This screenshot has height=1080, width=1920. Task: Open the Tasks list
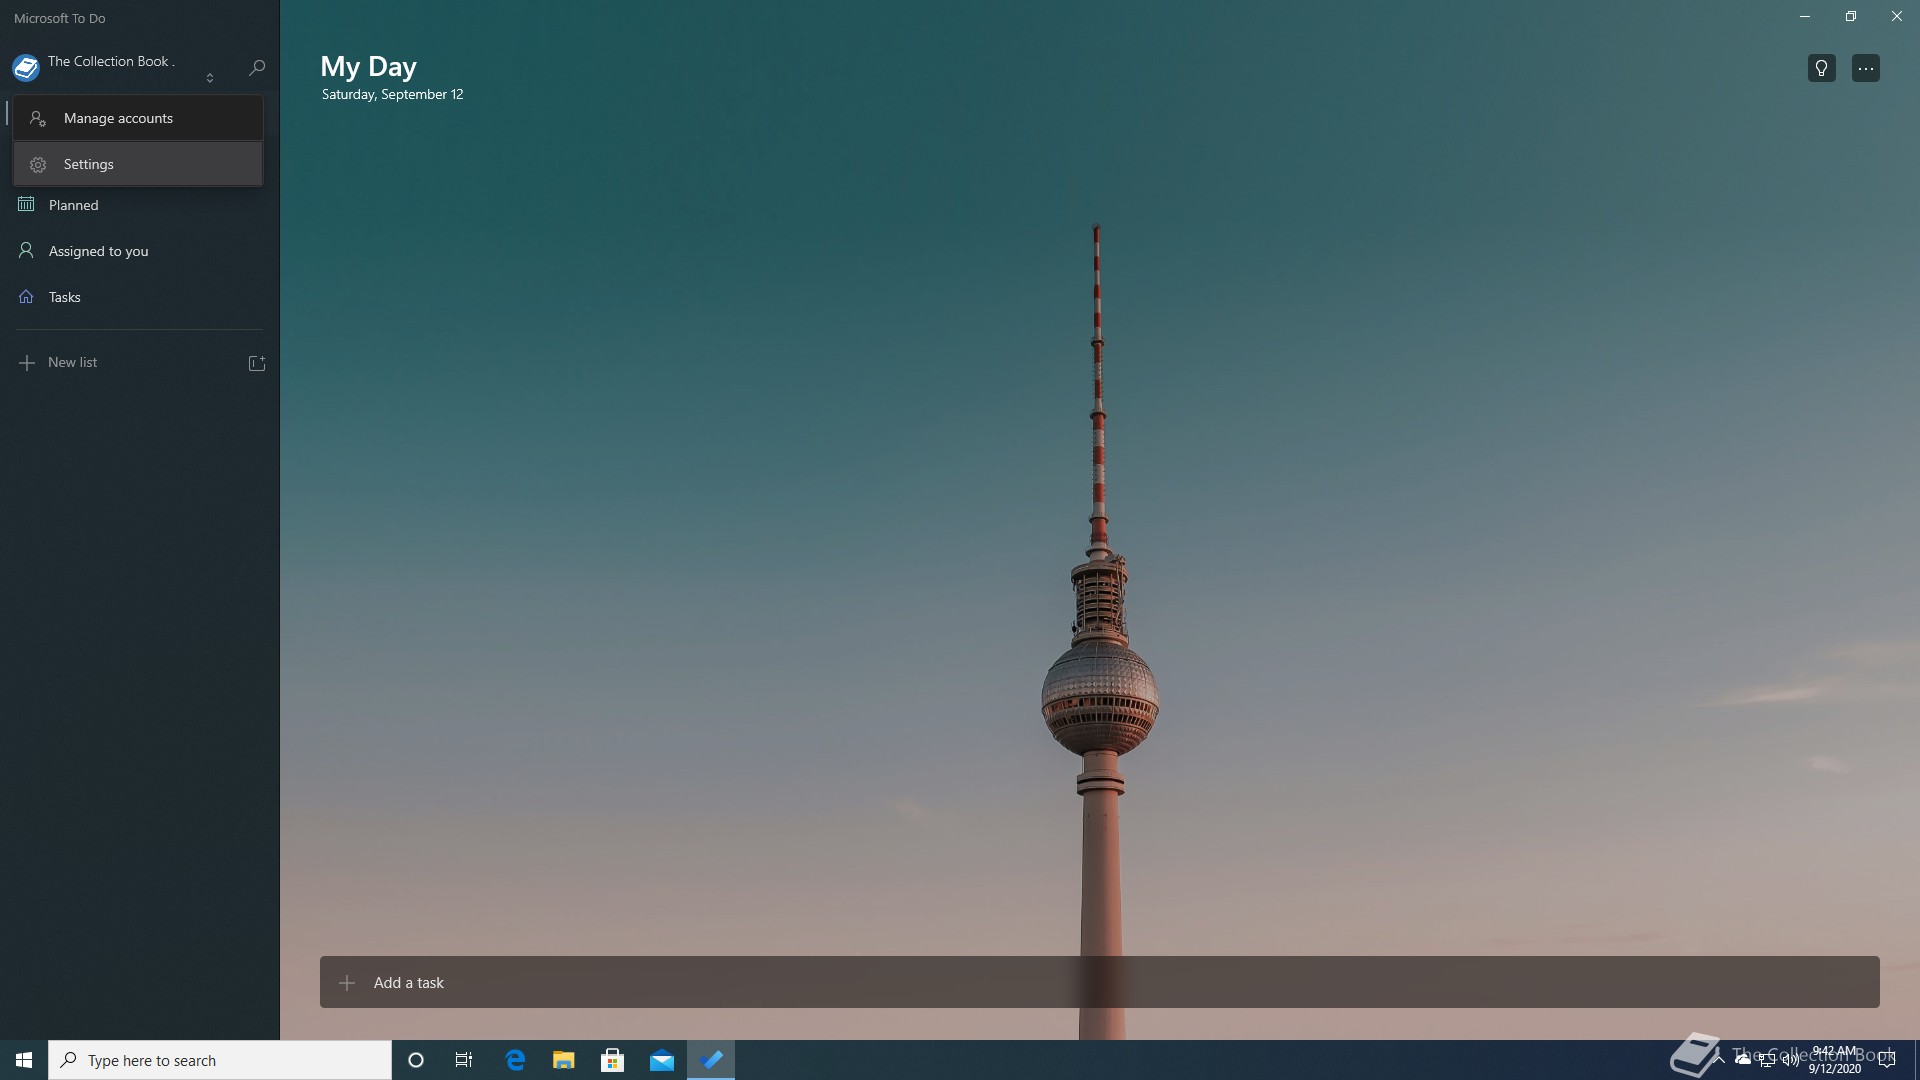tap(140, 297)
